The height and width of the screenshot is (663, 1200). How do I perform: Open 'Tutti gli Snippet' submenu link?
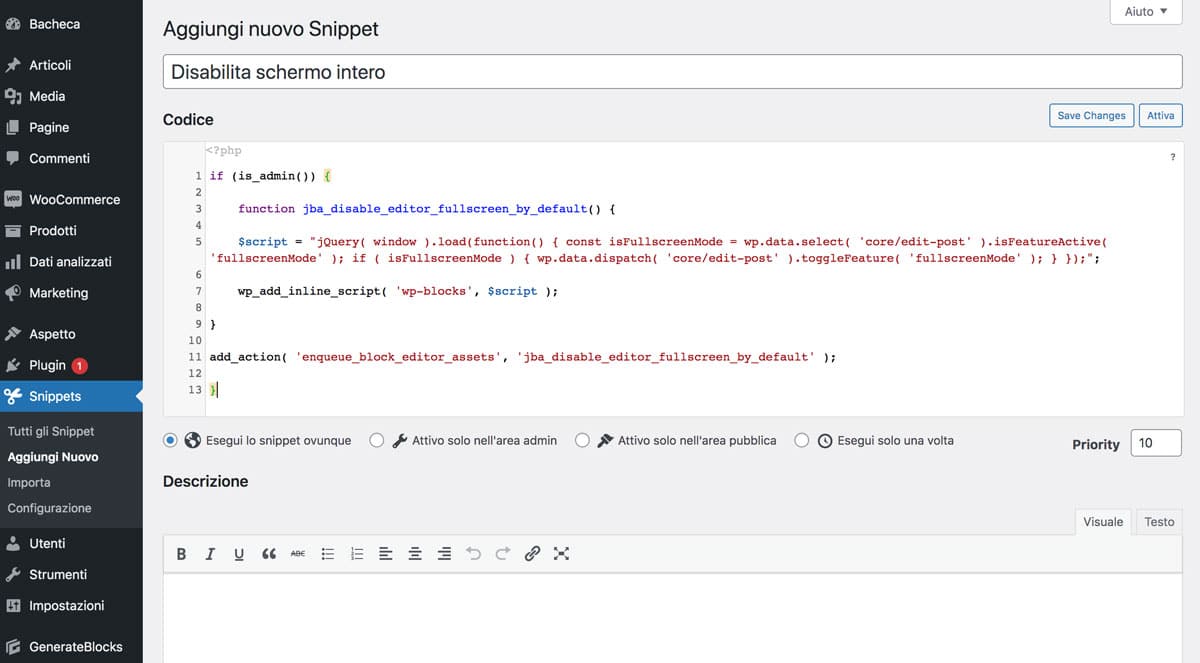click(51, 431)
